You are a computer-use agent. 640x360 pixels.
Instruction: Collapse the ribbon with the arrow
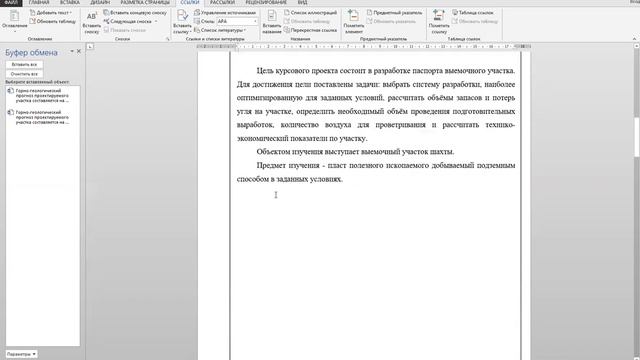634,39
